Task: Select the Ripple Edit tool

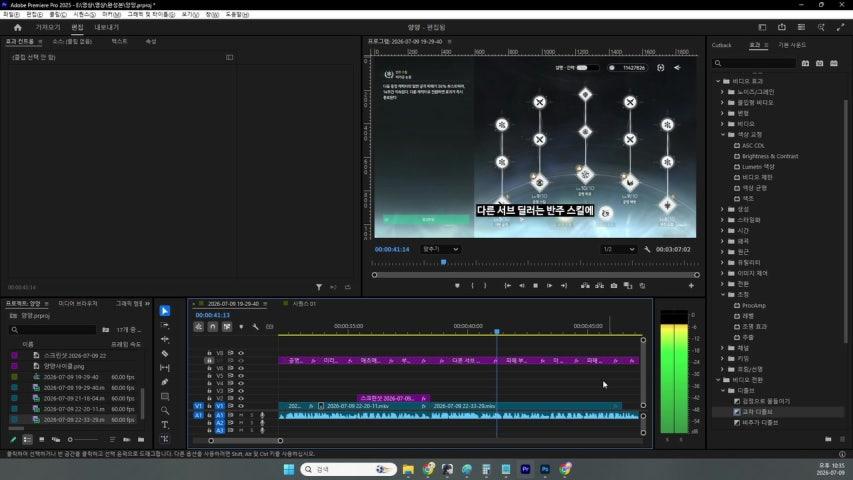Action: pos(165,339)
